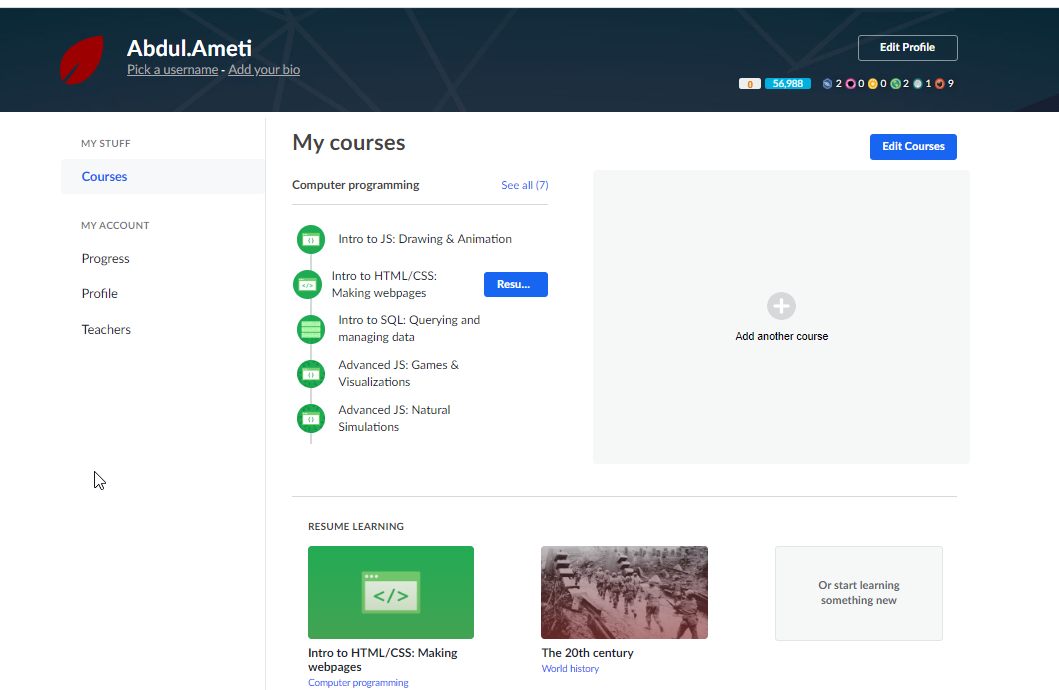The image size is (1059, 690).
Task: Click the orange 0 streak counter
Action: [750, 84]
